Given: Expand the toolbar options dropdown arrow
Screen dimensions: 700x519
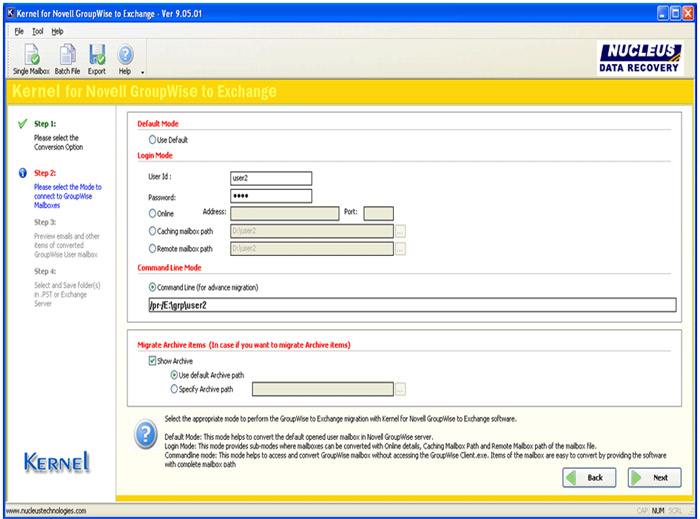Looking at the screenshot, I should click(143, 72).
